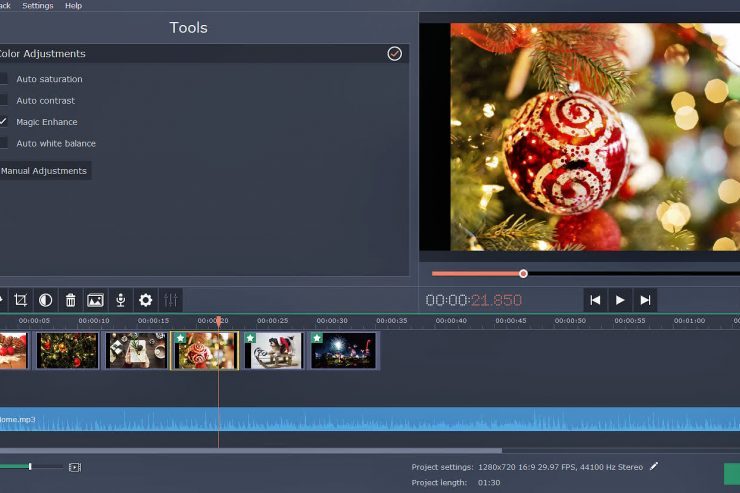The image size is (740, 493).
Task: Select the gift wrapping table clip
Action: coord(136,351)
